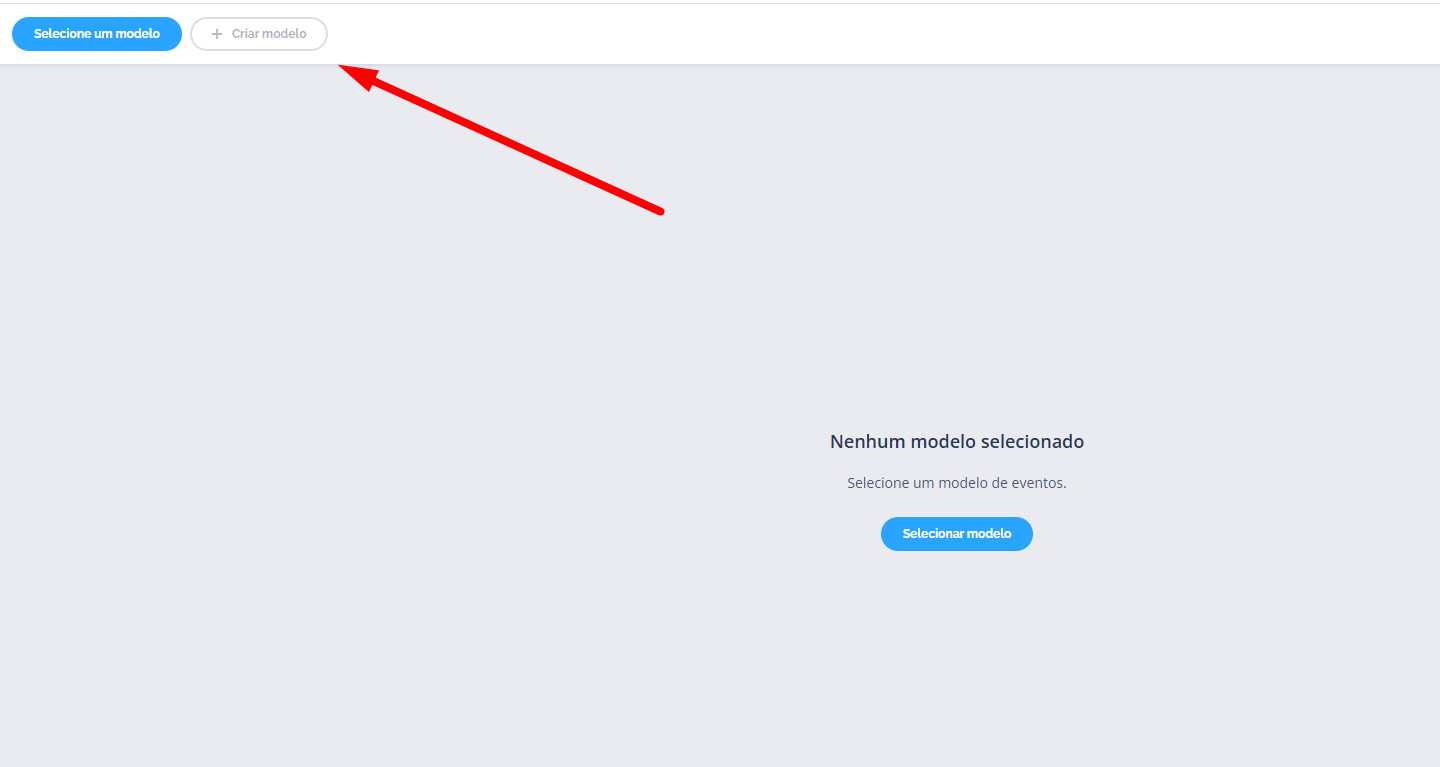Screen dimensions: 1440x767
Task: Click the tail end of the red arrow
Action: click(x=660, y=211)
